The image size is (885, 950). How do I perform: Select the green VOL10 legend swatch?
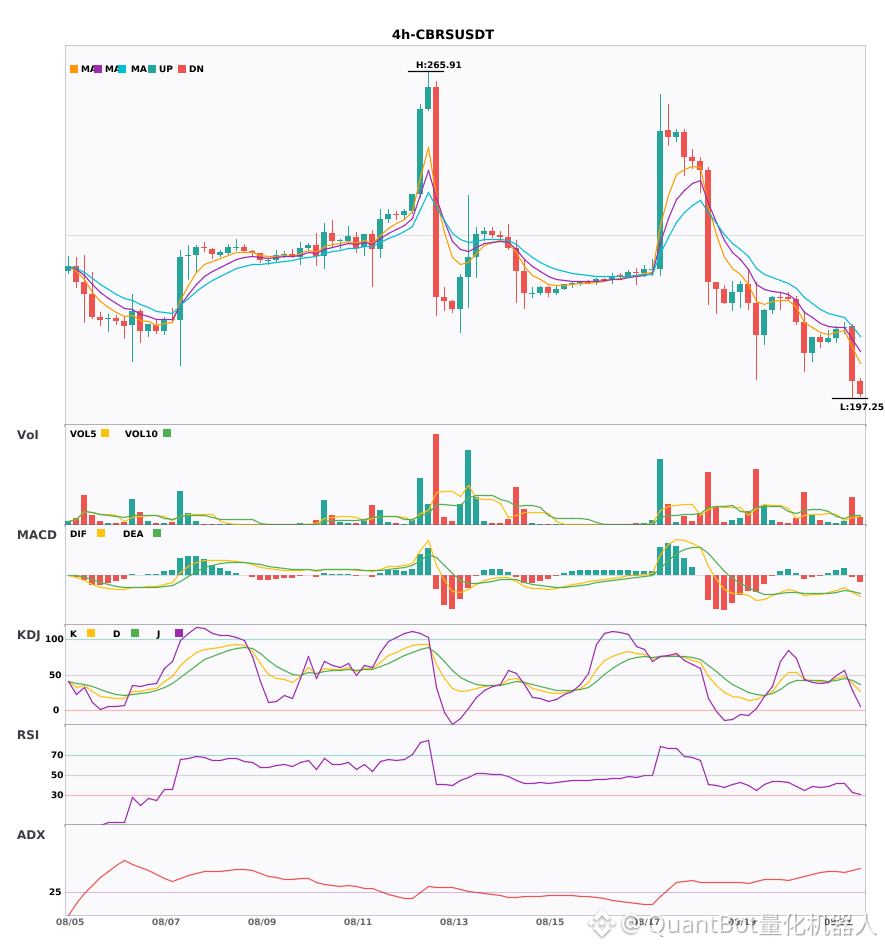167,433
